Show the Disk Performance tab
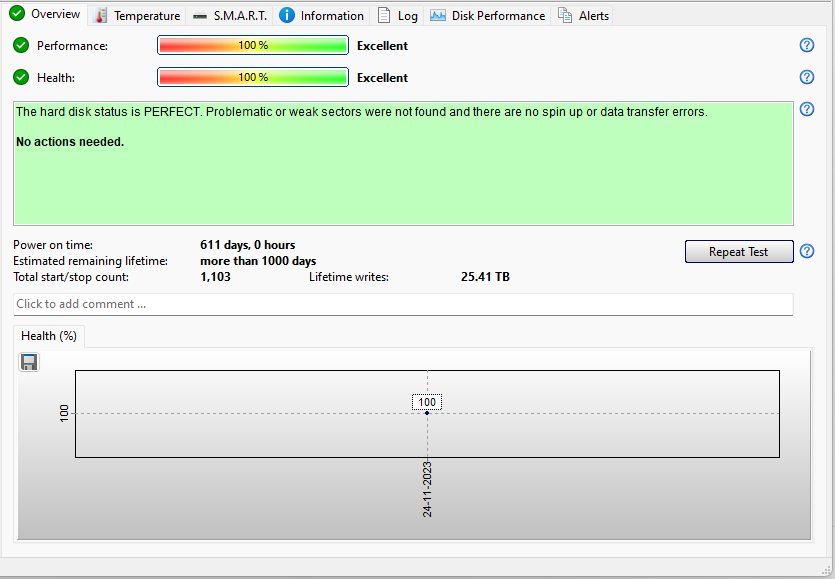Screen dimensions: 835x579 pos(488,15)
